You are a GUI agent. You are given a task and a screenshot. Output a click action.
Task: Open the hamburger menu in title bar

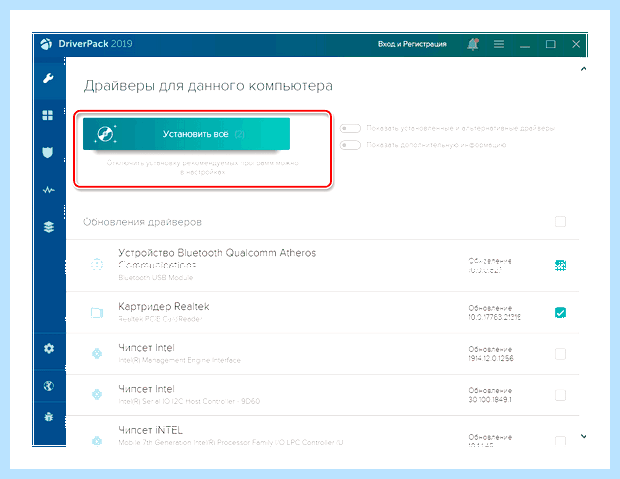point(499,44)
